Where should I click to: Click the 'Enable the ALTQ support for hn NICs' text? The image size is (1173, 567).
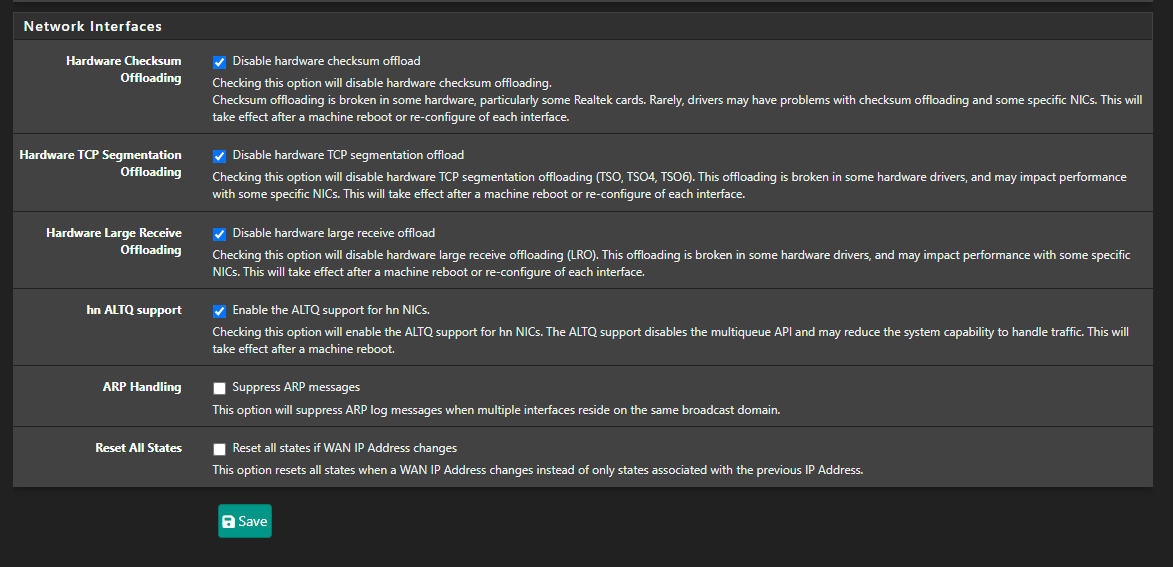pos(331,310)
